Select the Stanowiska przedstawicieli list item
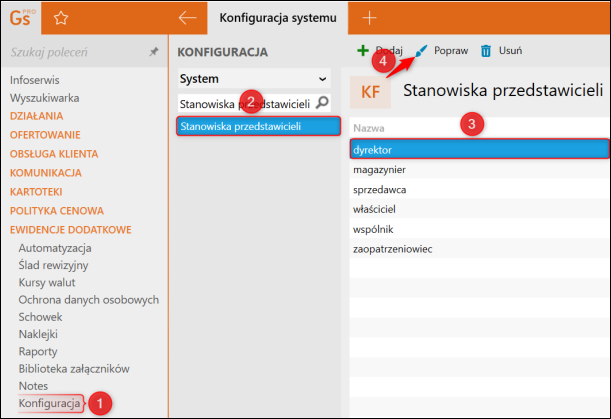Image resolution: width=611 pixels, height=419 pixels. point(258,126)
